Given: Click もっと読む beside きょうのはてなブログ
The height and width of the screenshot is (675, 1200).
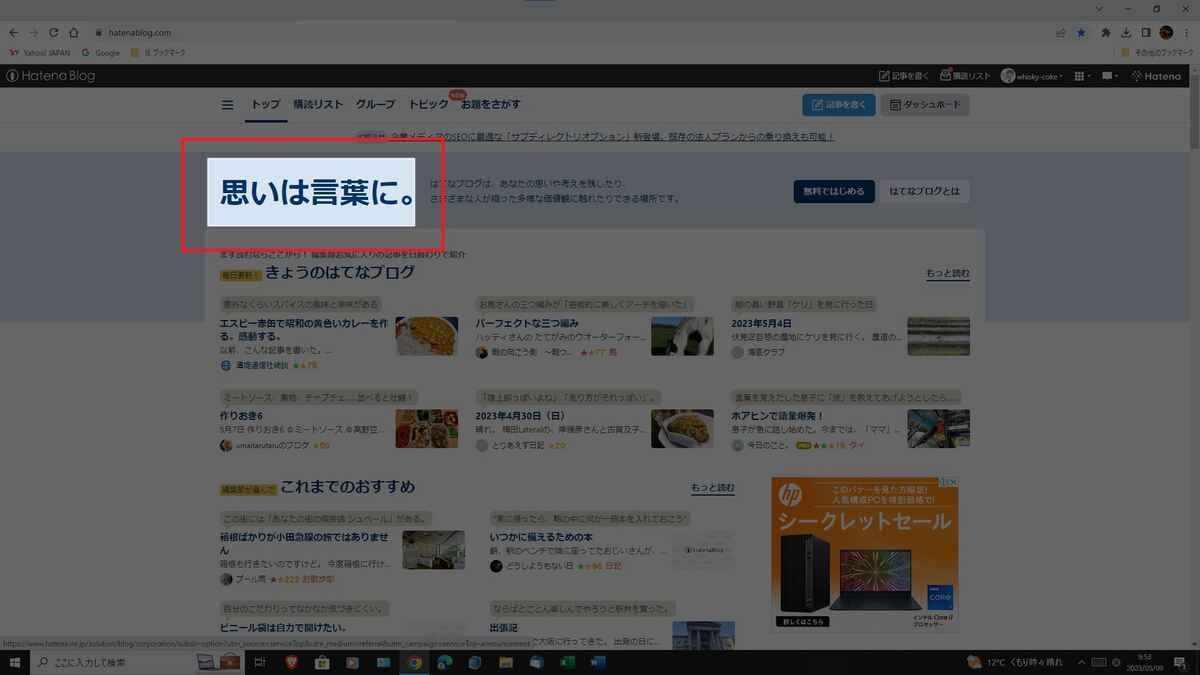Looking at the screenshot, I should [947, 273].
